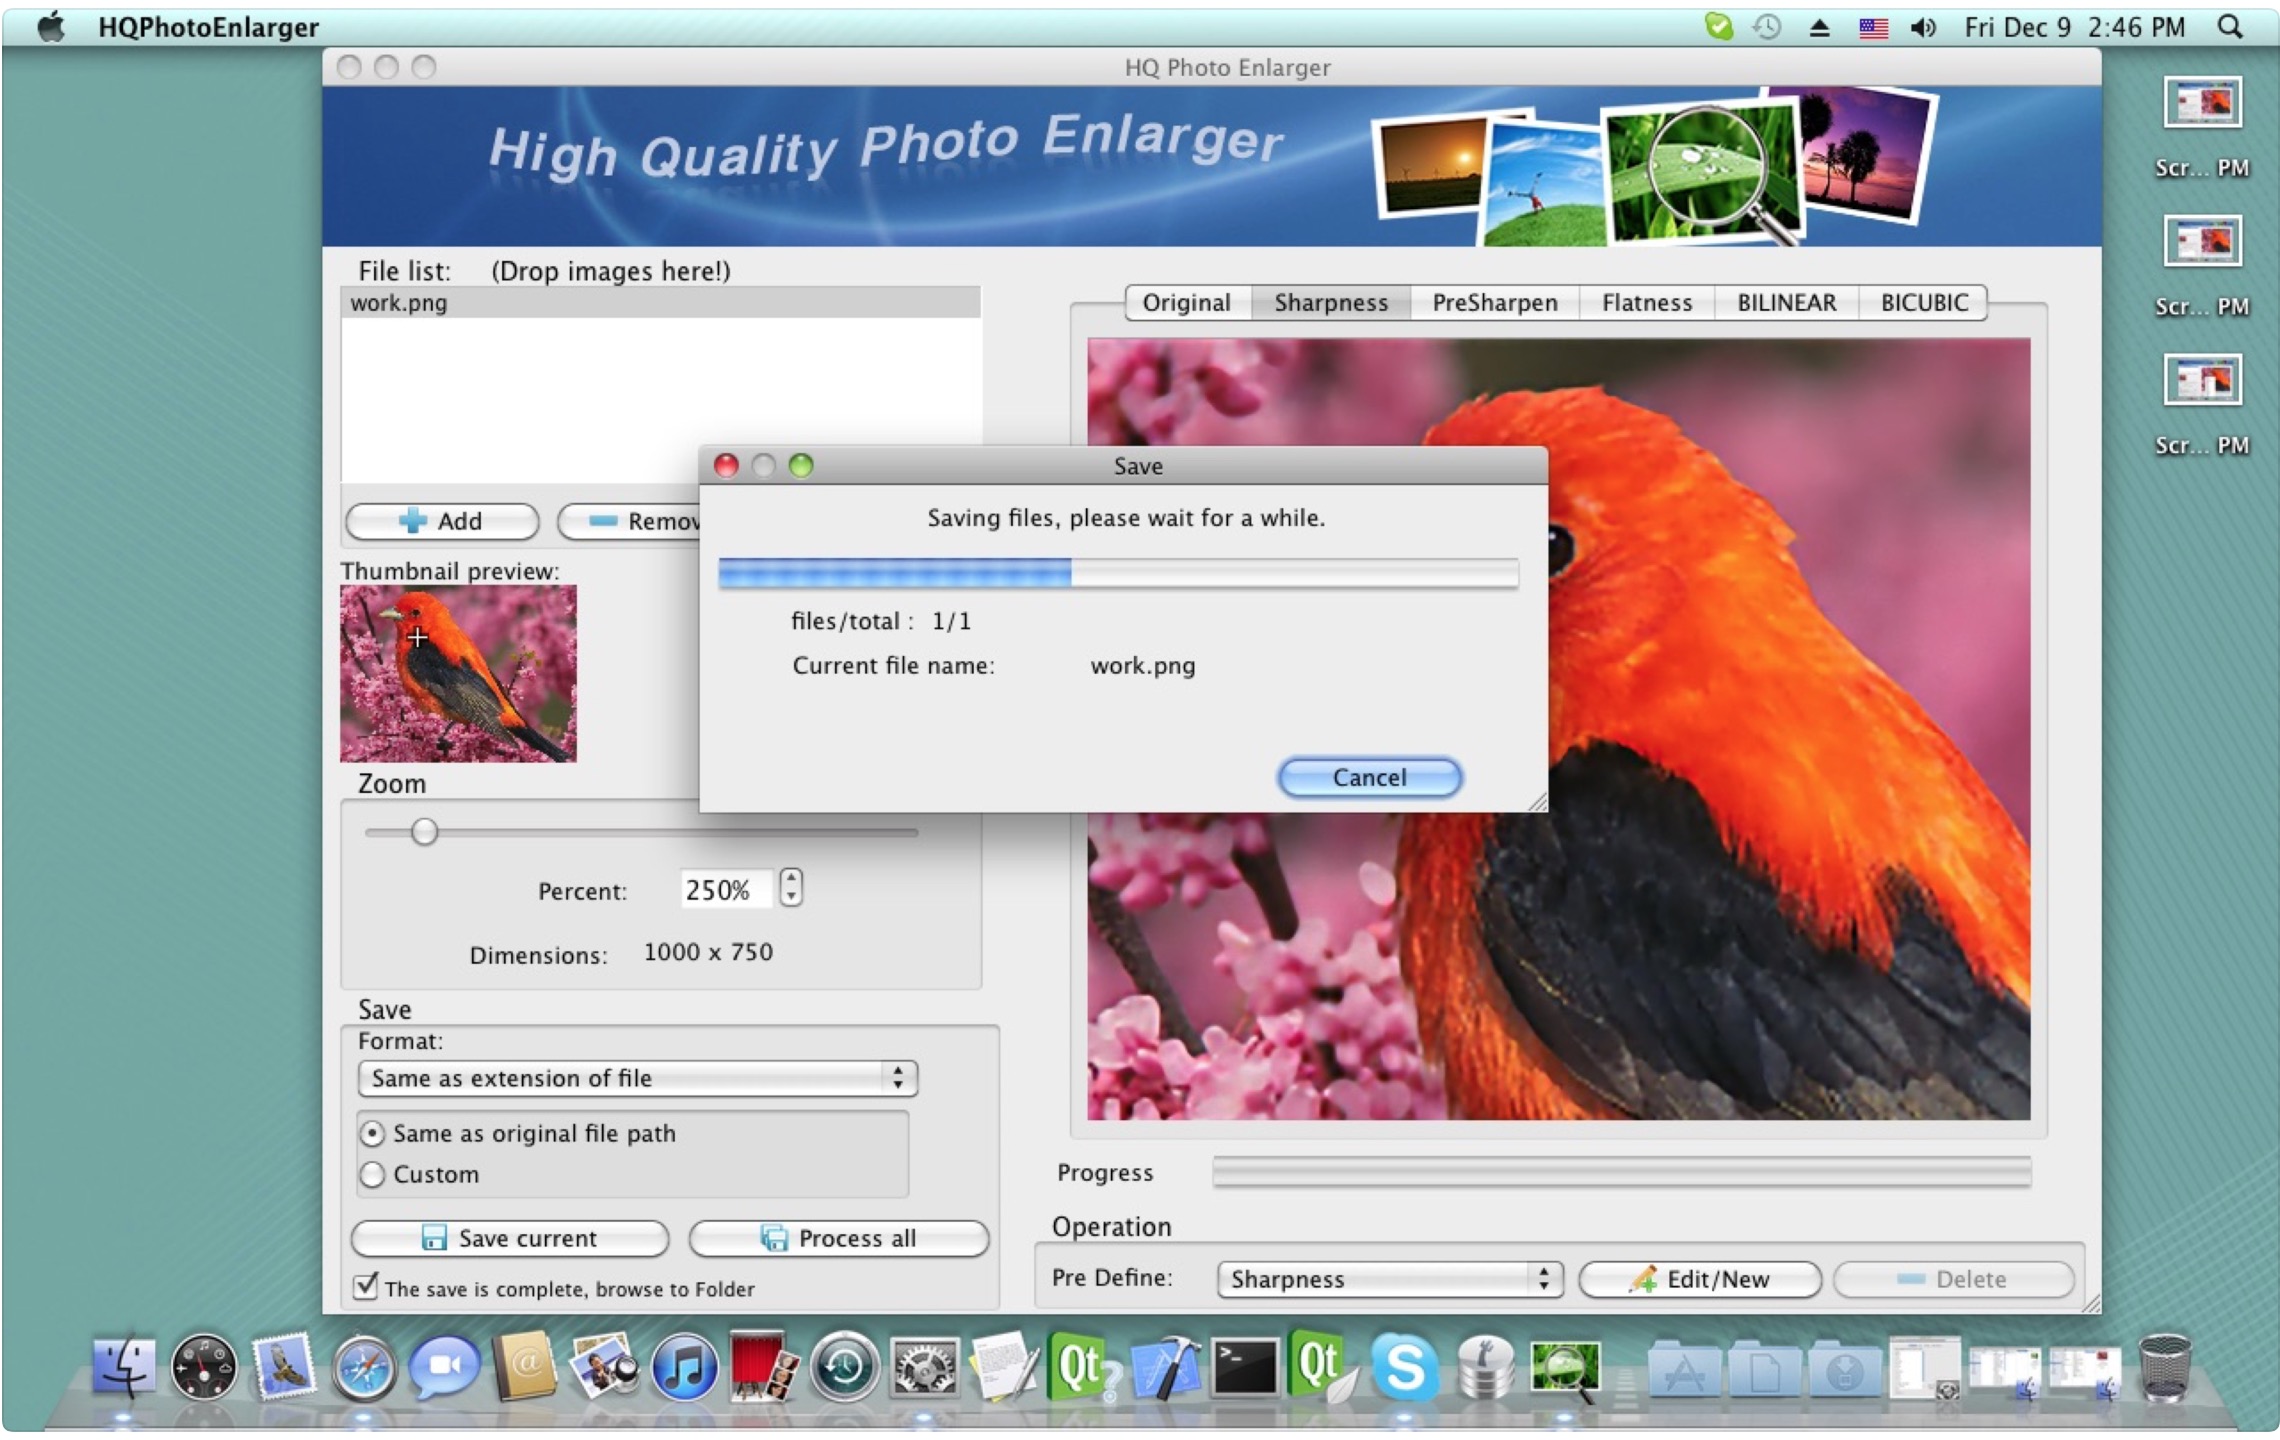The height and width of the screenshot is (1440, 2280).
Task: Select the Custom save path radio
Action: coord(373,1174)
